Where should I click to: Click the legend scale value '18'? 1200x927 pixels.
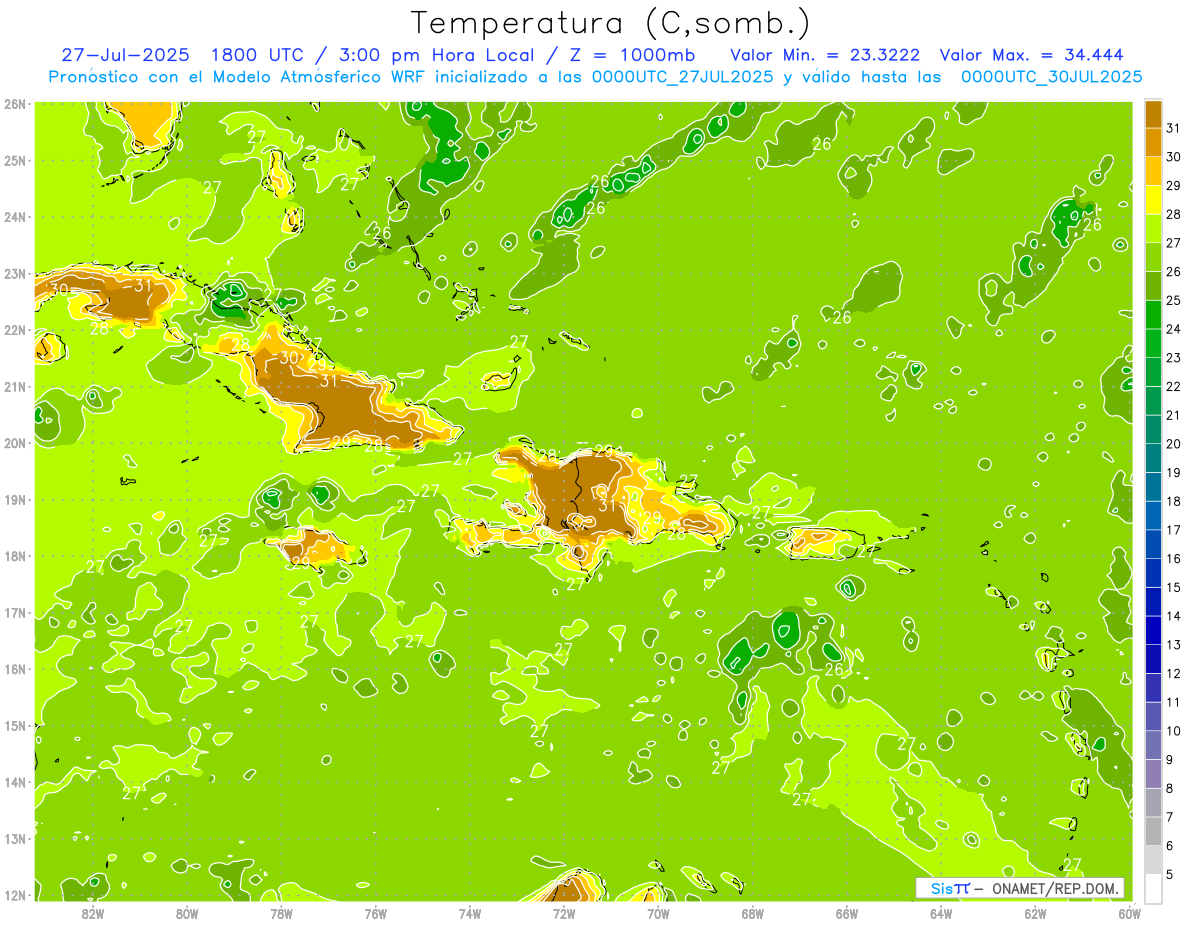coord(1174,501)
